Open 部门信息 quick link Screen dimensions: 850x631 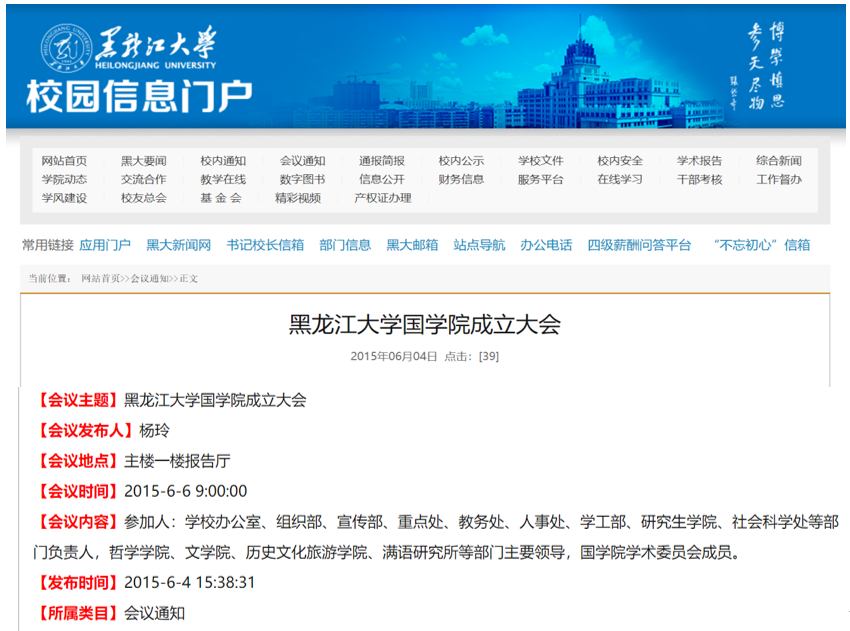coord(345,245)
